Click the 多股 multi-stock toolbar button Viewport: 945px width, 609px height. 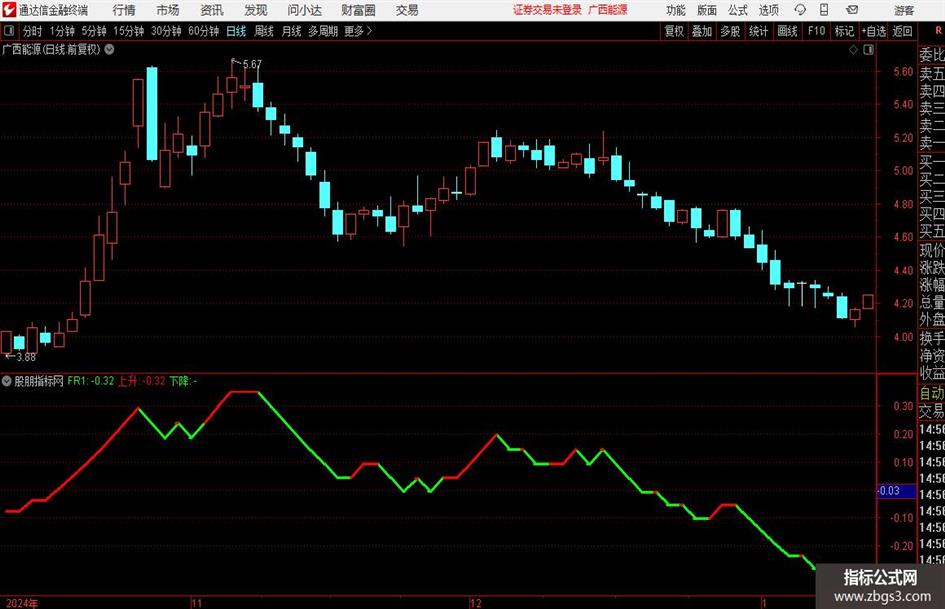[x=730, y=31]
